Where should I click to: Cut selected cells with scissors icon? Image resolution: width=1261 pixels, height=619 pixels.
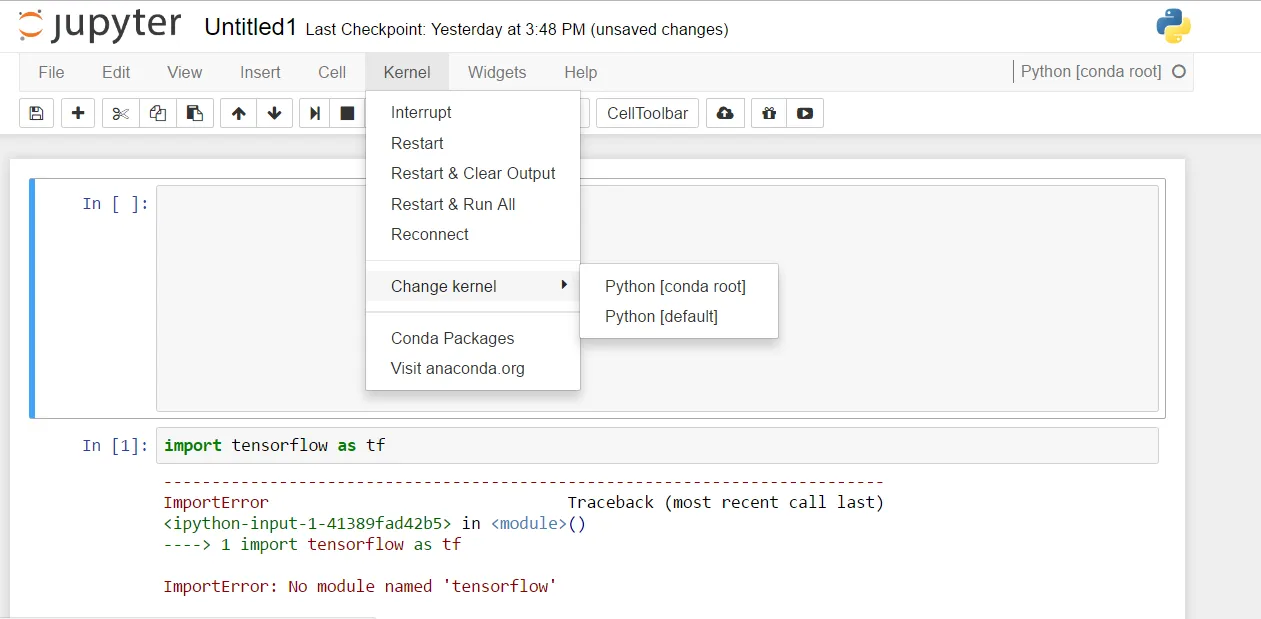pos(121,113)
